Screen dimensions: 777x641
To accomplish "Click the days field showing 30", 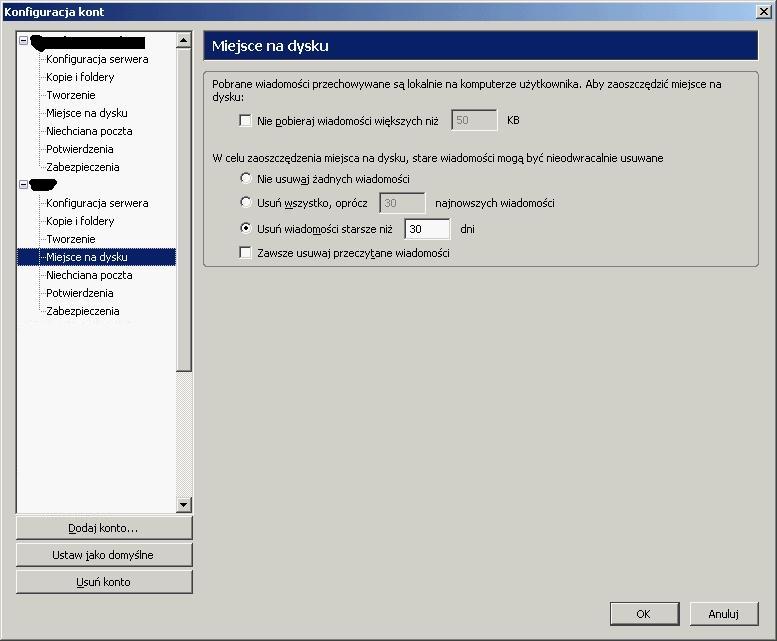I will (x=427, y=229).
